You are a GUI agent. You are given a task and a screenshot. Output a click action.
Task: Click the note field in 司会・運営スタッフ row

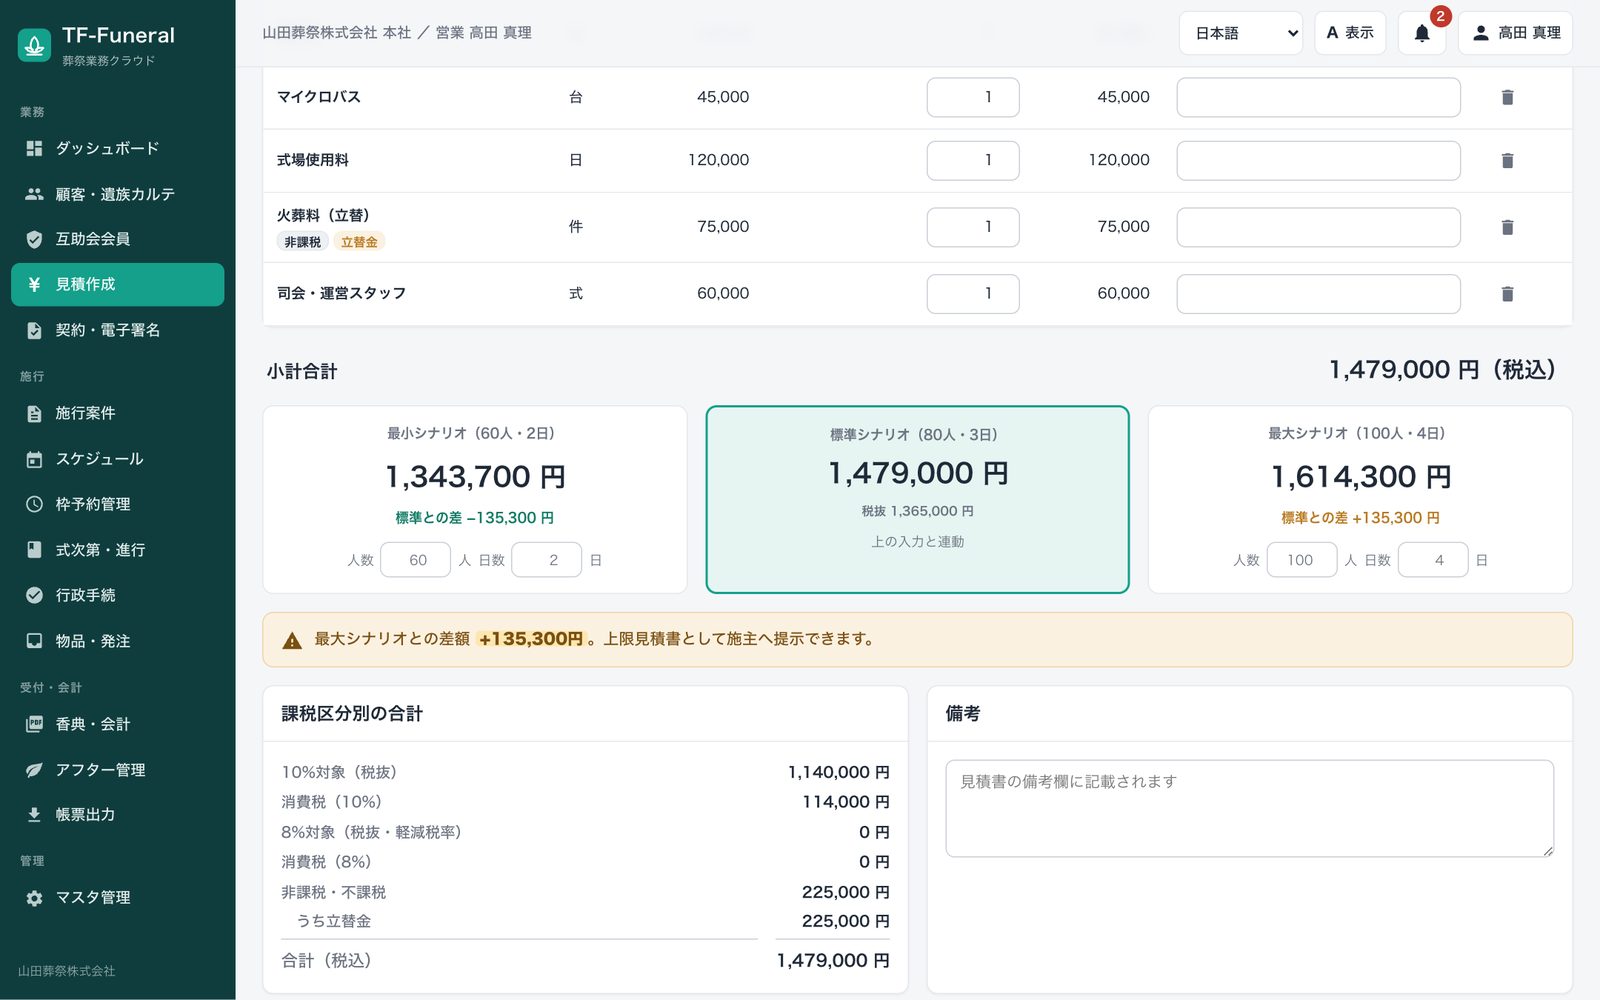point(1318,293)
